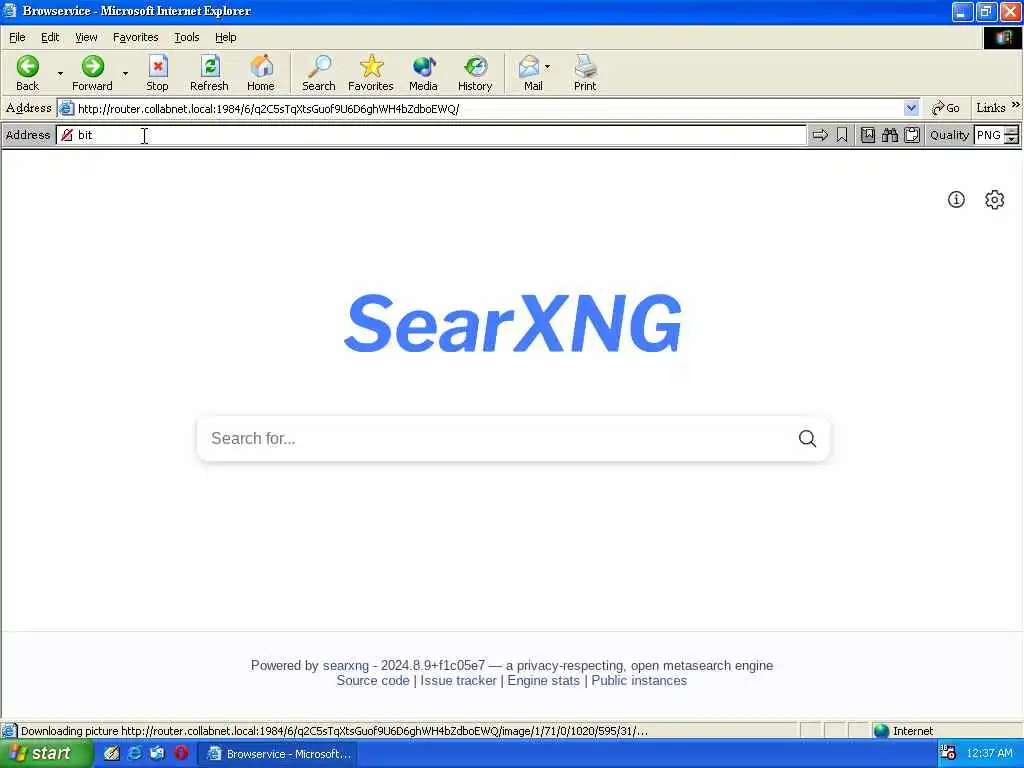
Task: Click Browservice go arrow next to bit
Action: [820, 135]
